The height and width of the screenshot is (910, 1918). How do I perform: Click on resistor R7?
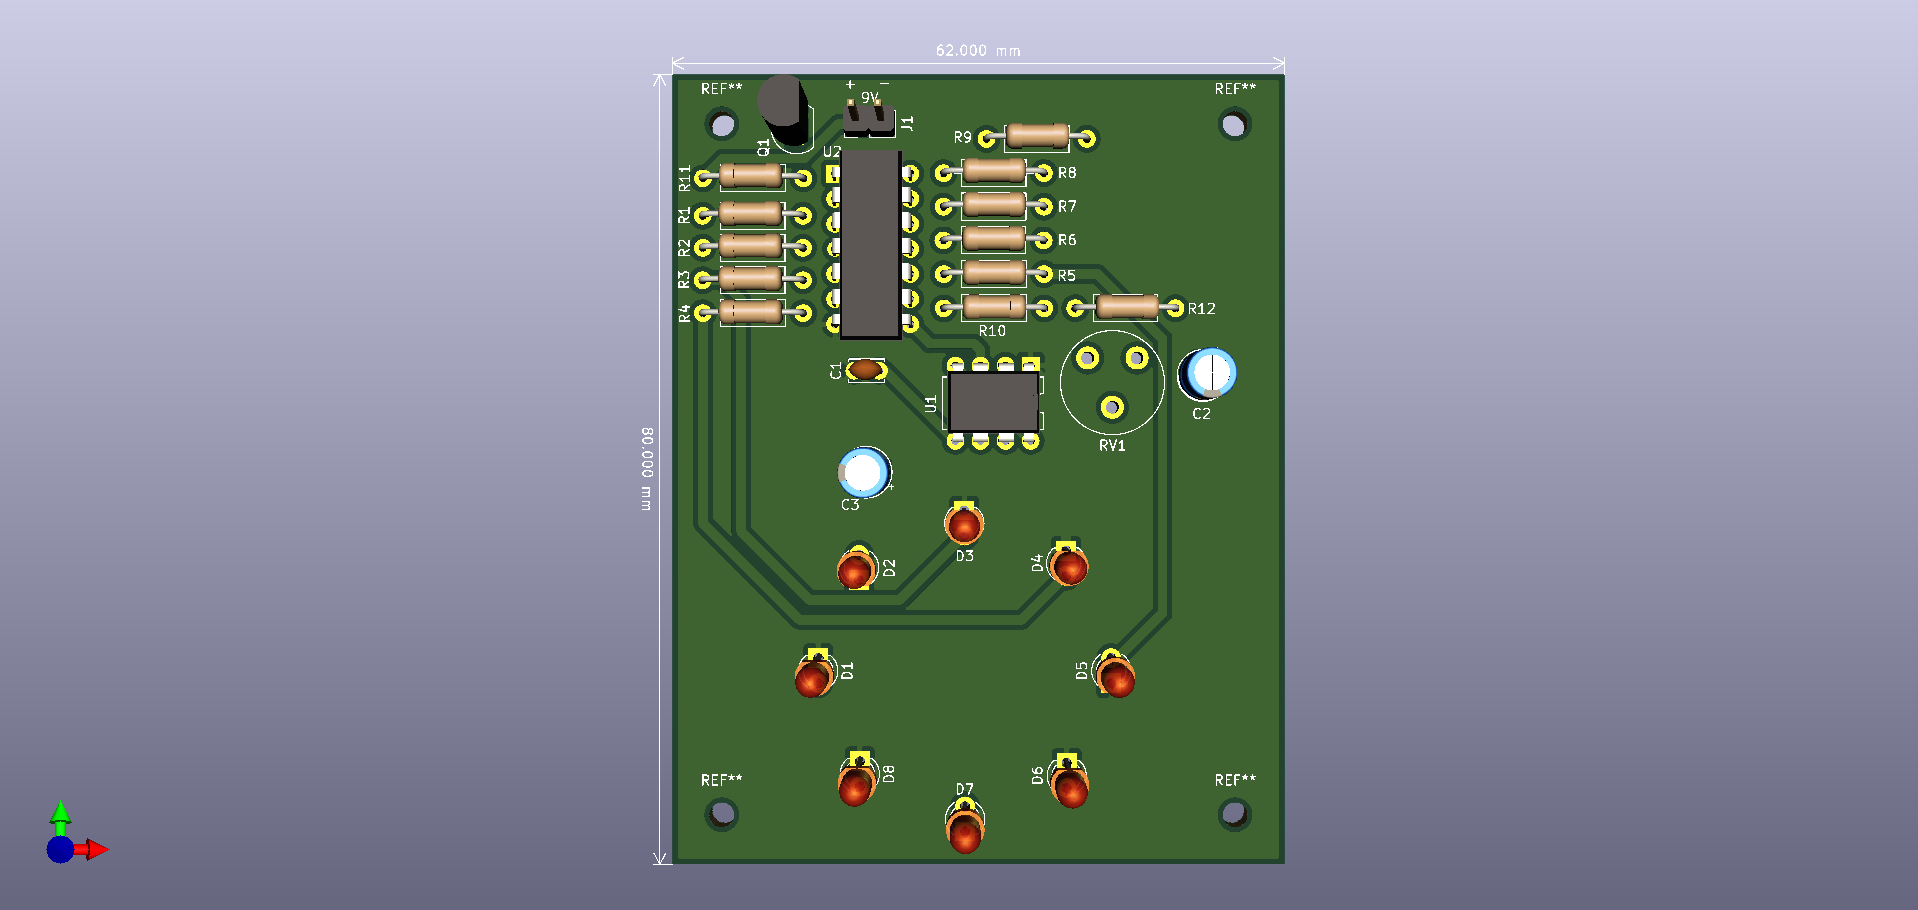click(x=994, y=205)
